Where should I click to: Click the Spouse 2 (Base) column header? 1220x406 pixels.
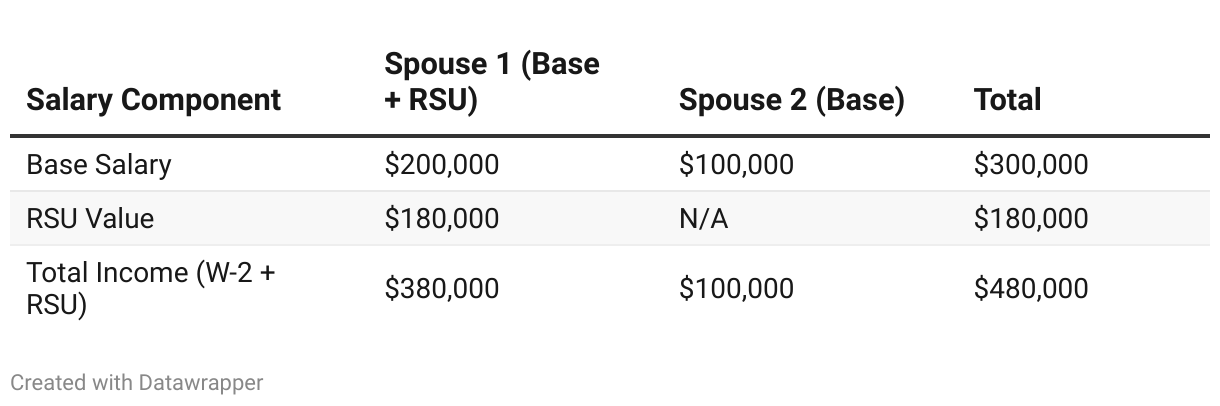(791, 100)
